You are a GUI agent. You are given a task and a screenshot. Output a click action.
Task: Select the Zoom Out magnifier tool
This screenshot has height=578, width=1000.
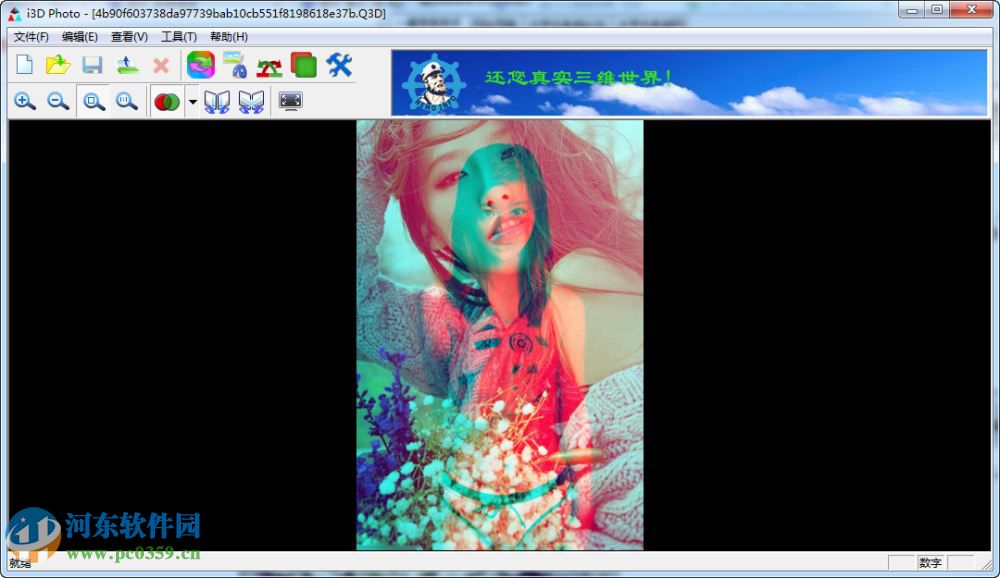coord(58,100)
